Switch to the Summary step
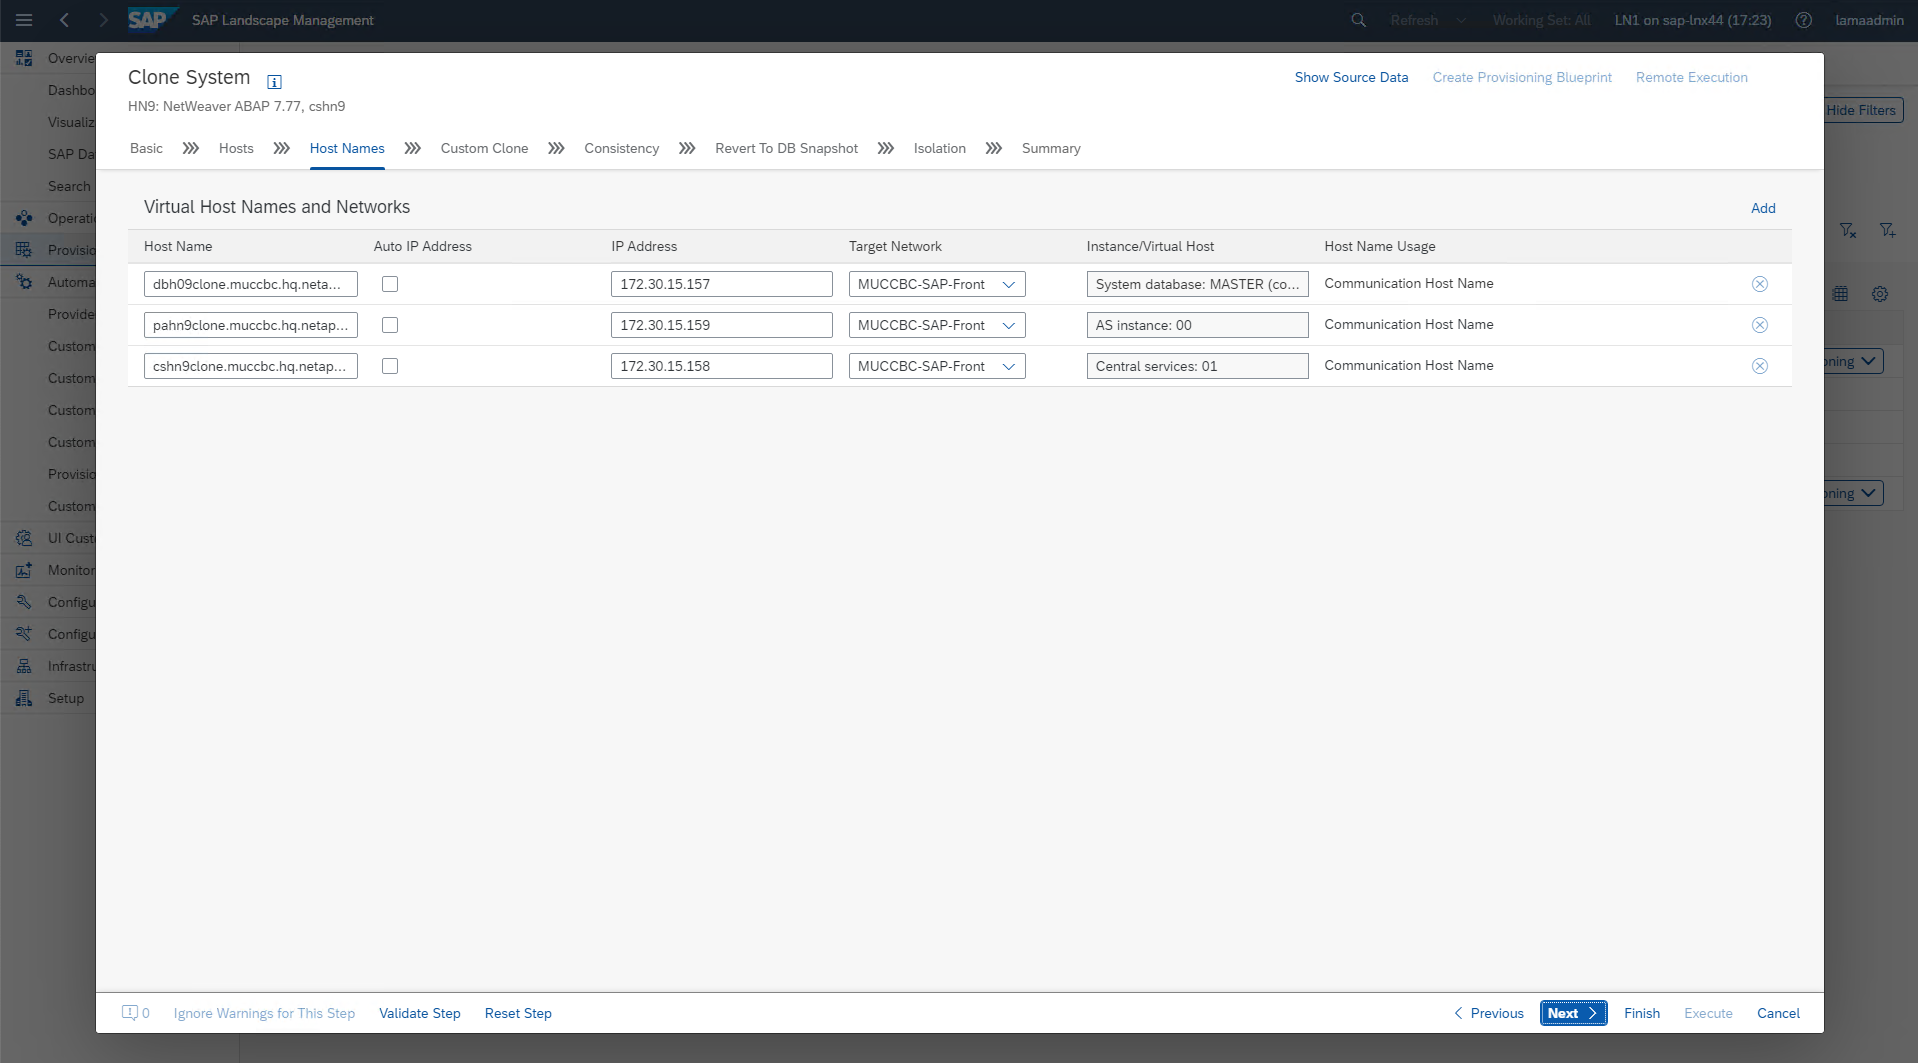The image size is (1918, 1063). click(x=1050, y=148)
